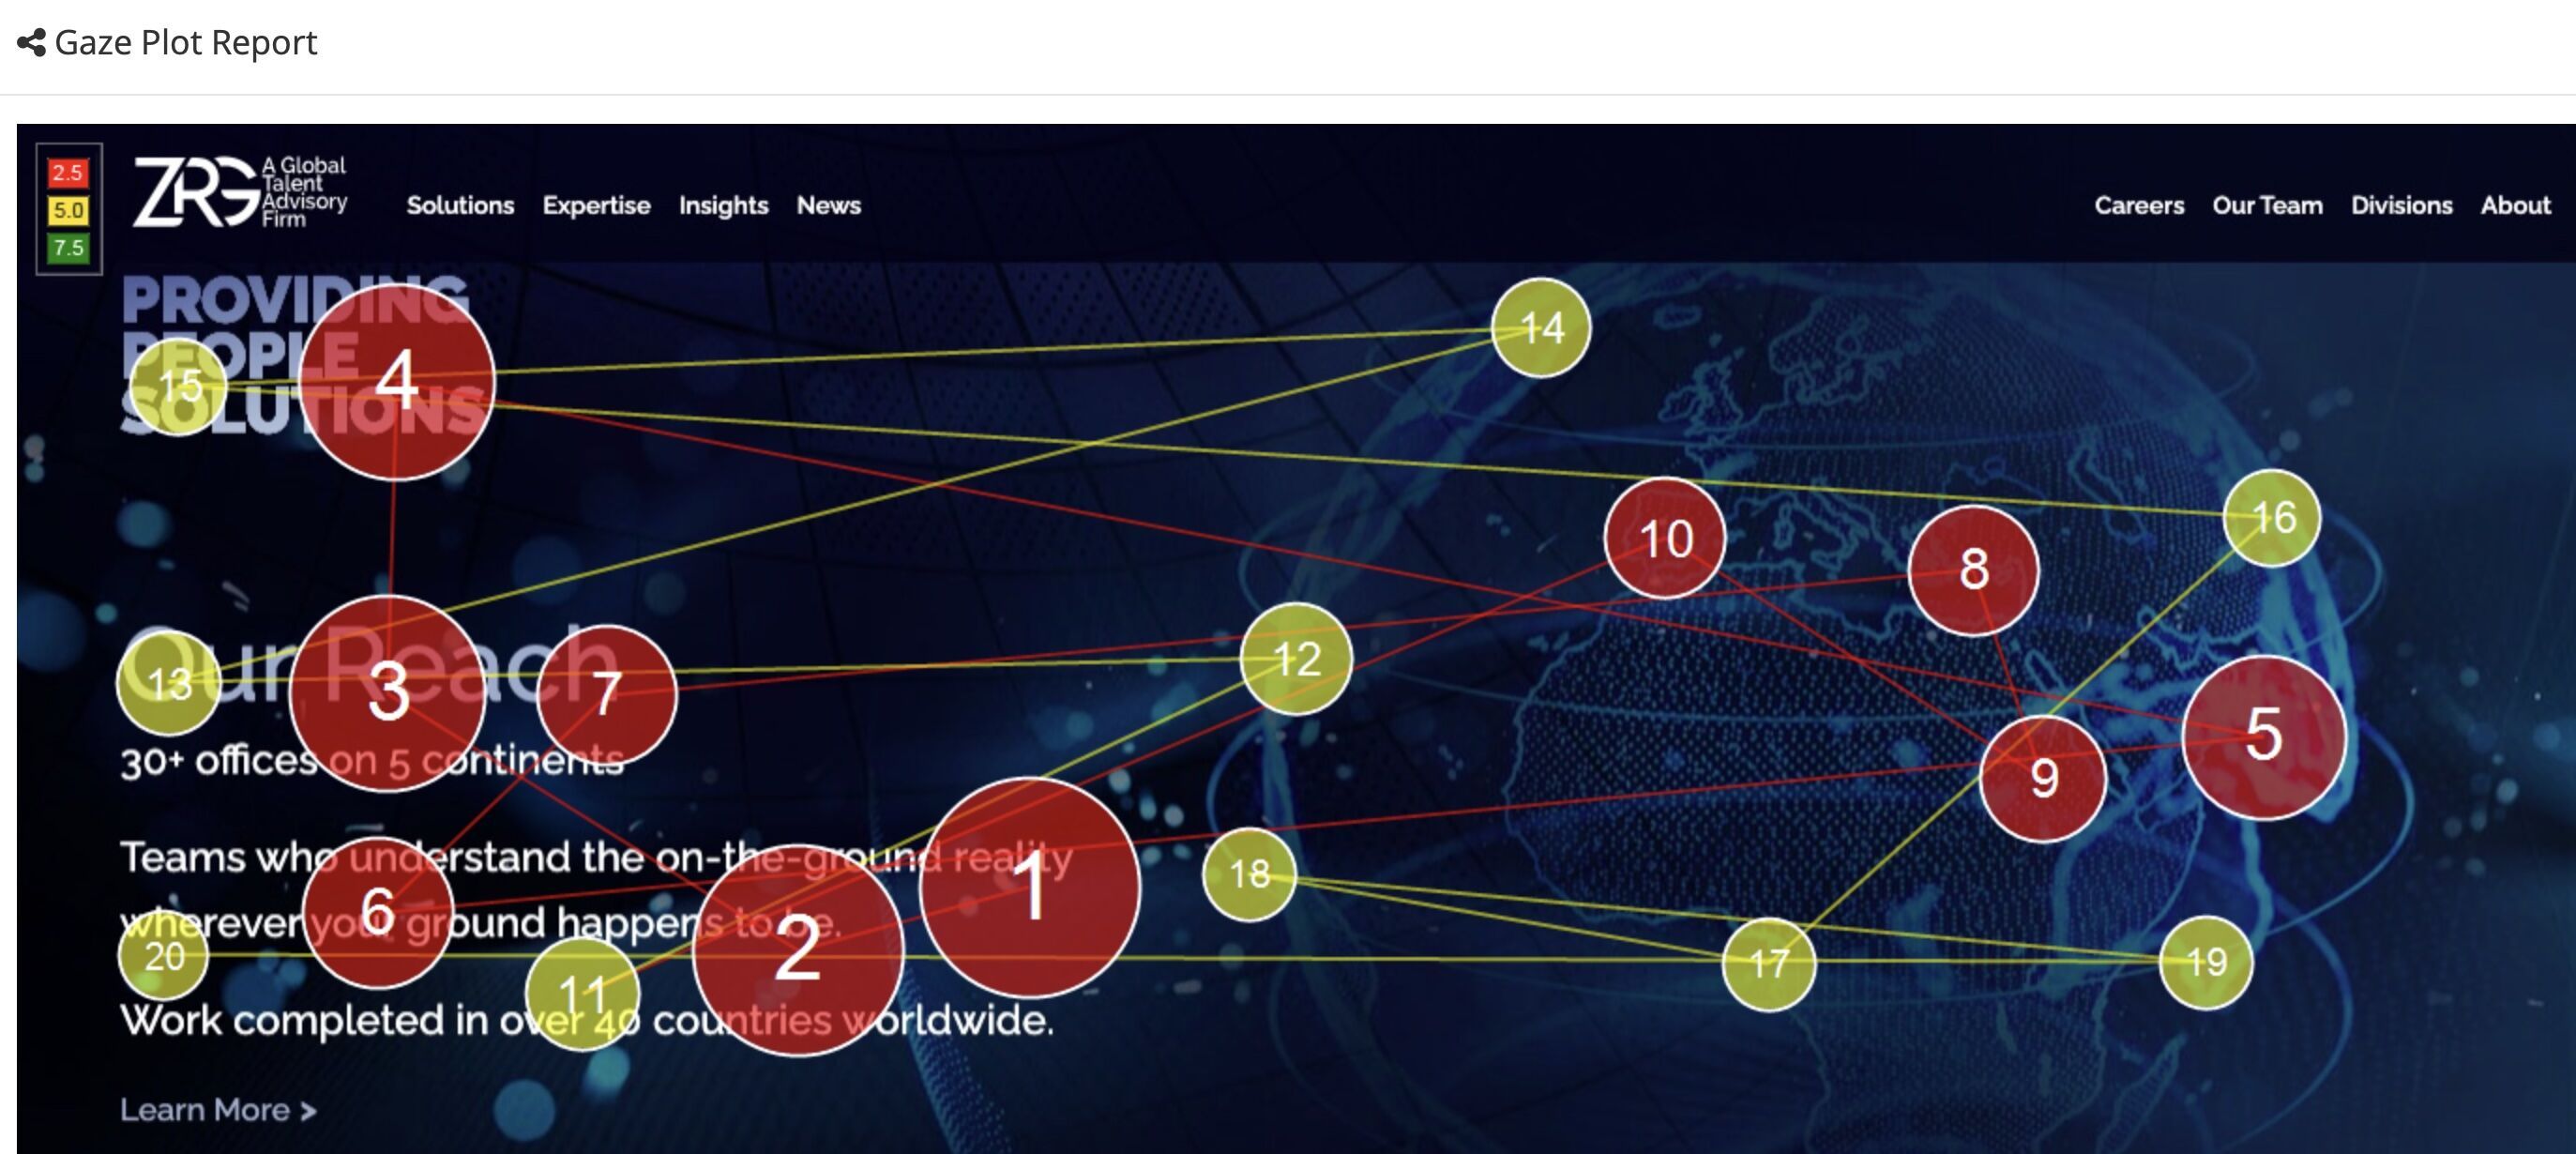2576x1154 pixels.
Task: Open the News menu
Action: coord(828,205)
